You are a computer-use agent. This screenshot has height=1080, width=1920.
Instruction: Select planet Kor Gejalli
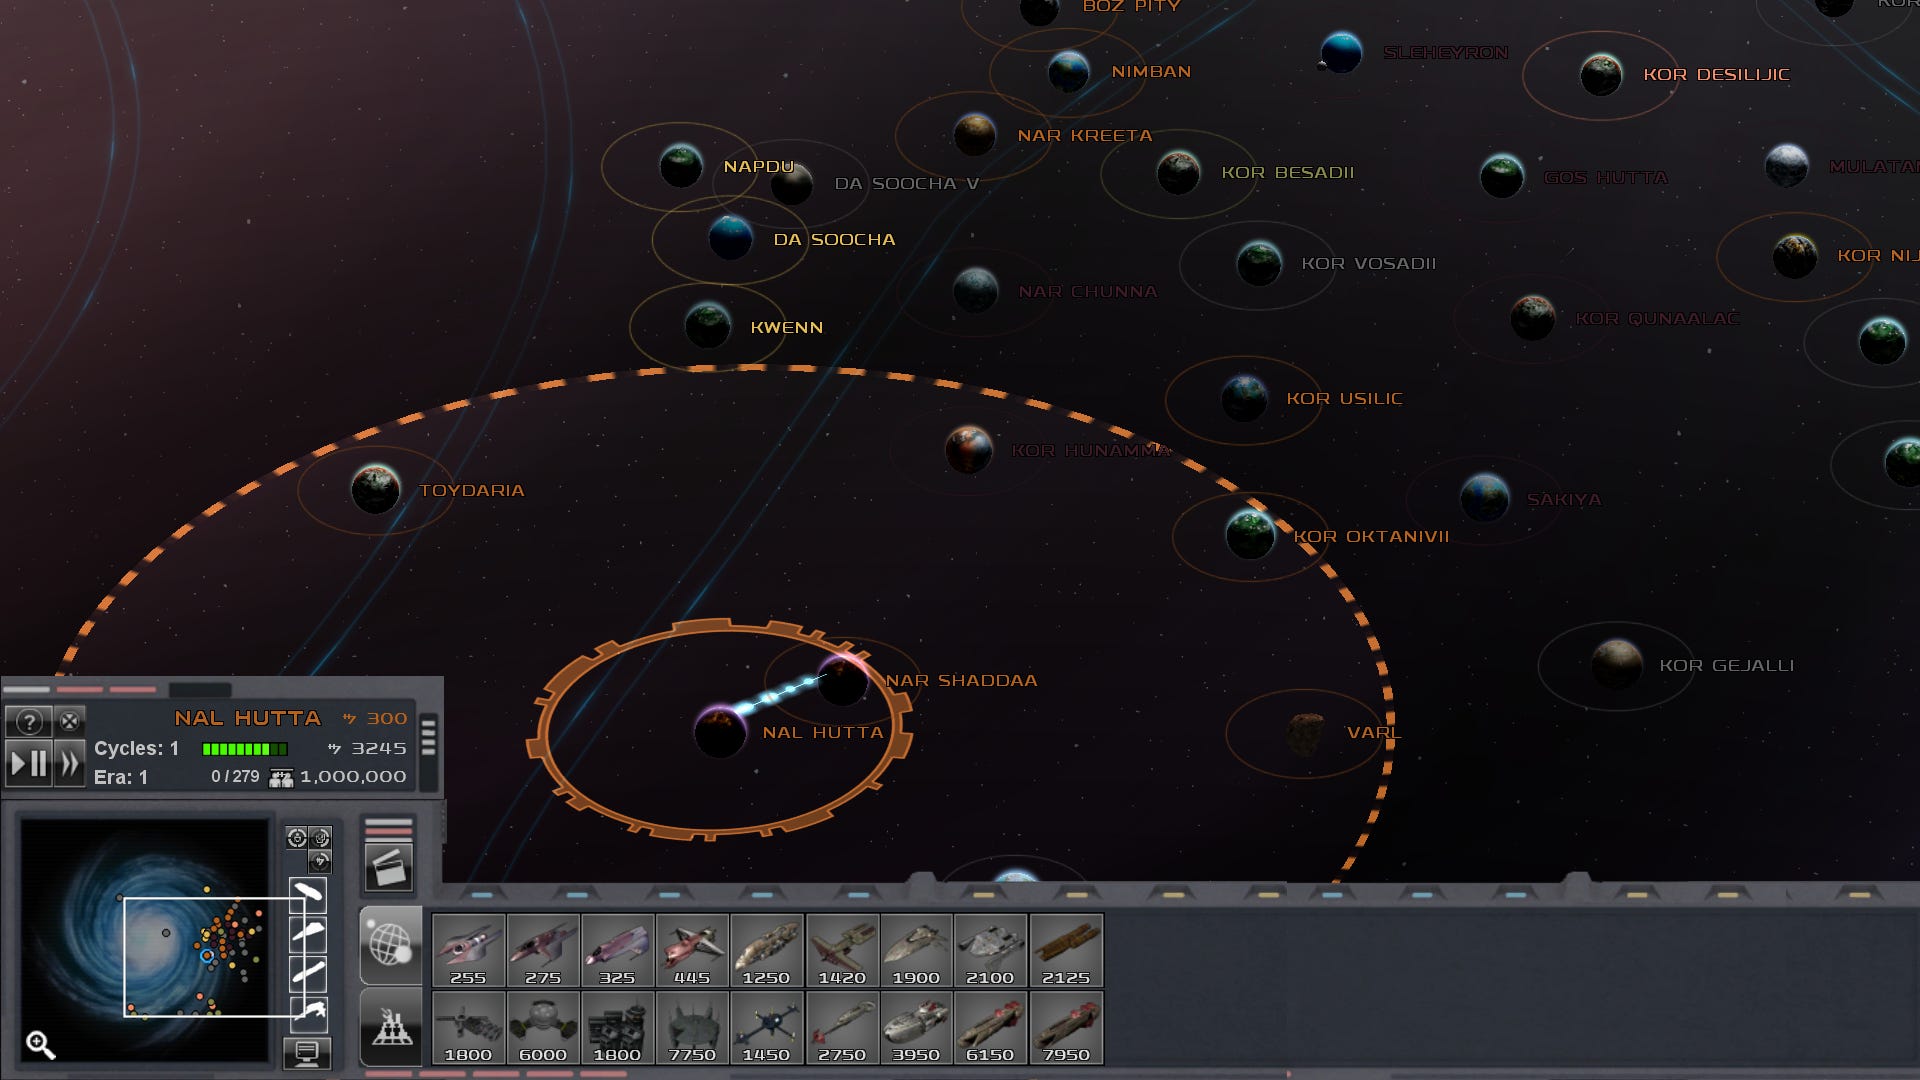(x=1616, y=665)
